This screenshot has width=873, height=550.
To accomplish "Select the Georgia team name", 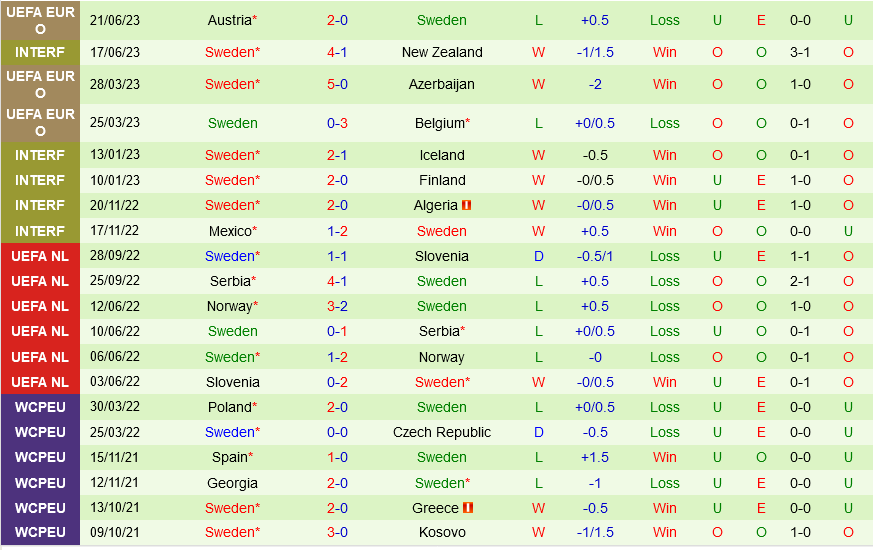I will tap(232, 483).
